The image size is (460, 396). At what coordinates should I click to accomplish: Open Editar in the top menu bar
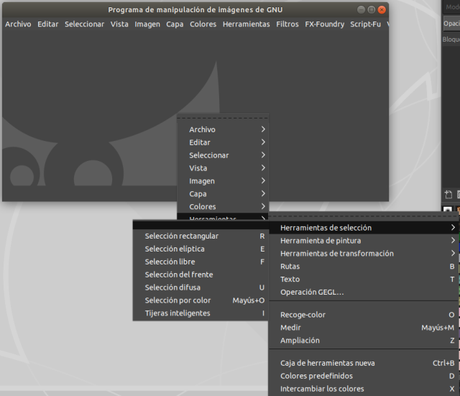[x=48, y=24]
